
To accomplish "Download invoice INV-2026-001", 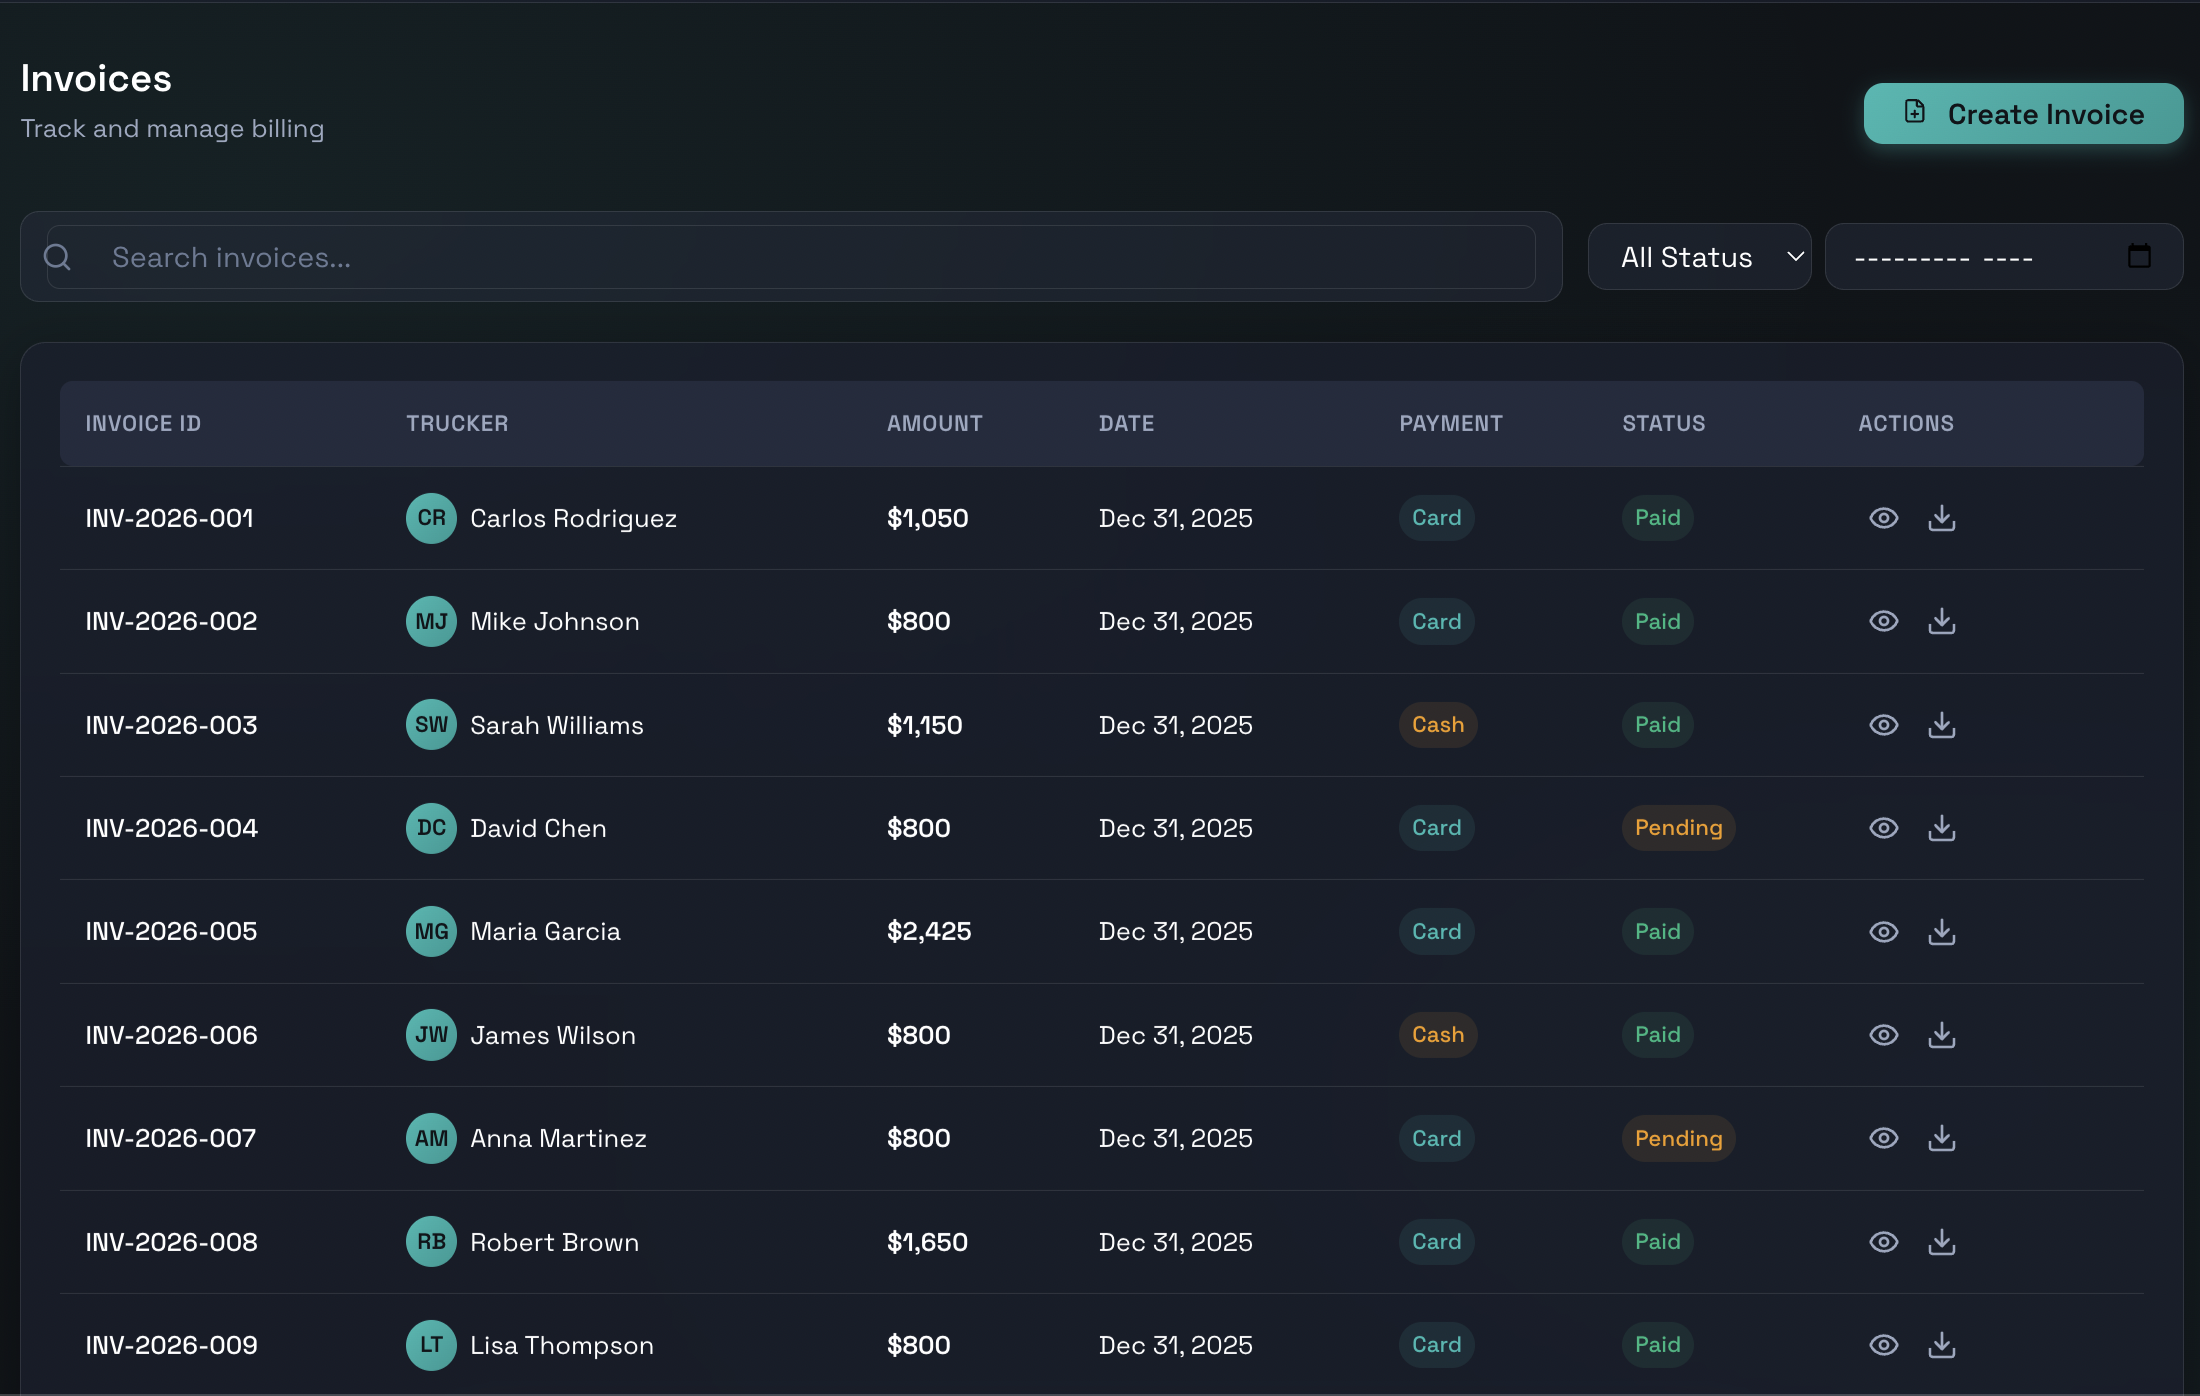I will click(x=1941, y=518).
